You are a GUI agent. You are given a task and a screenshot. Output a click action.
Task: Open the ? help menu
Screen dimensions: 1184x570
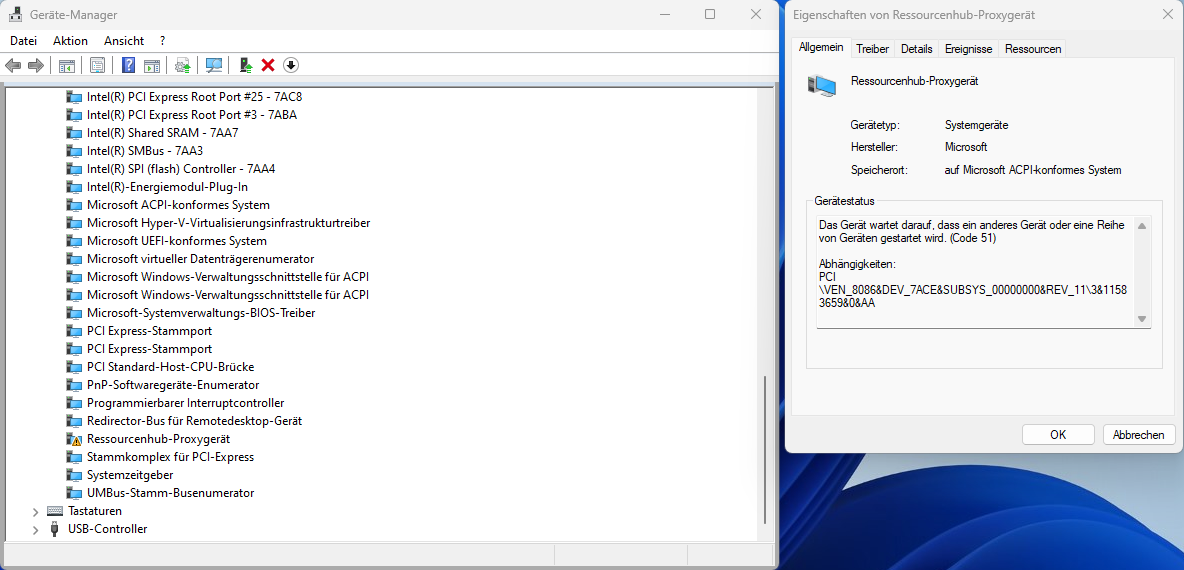162,41
